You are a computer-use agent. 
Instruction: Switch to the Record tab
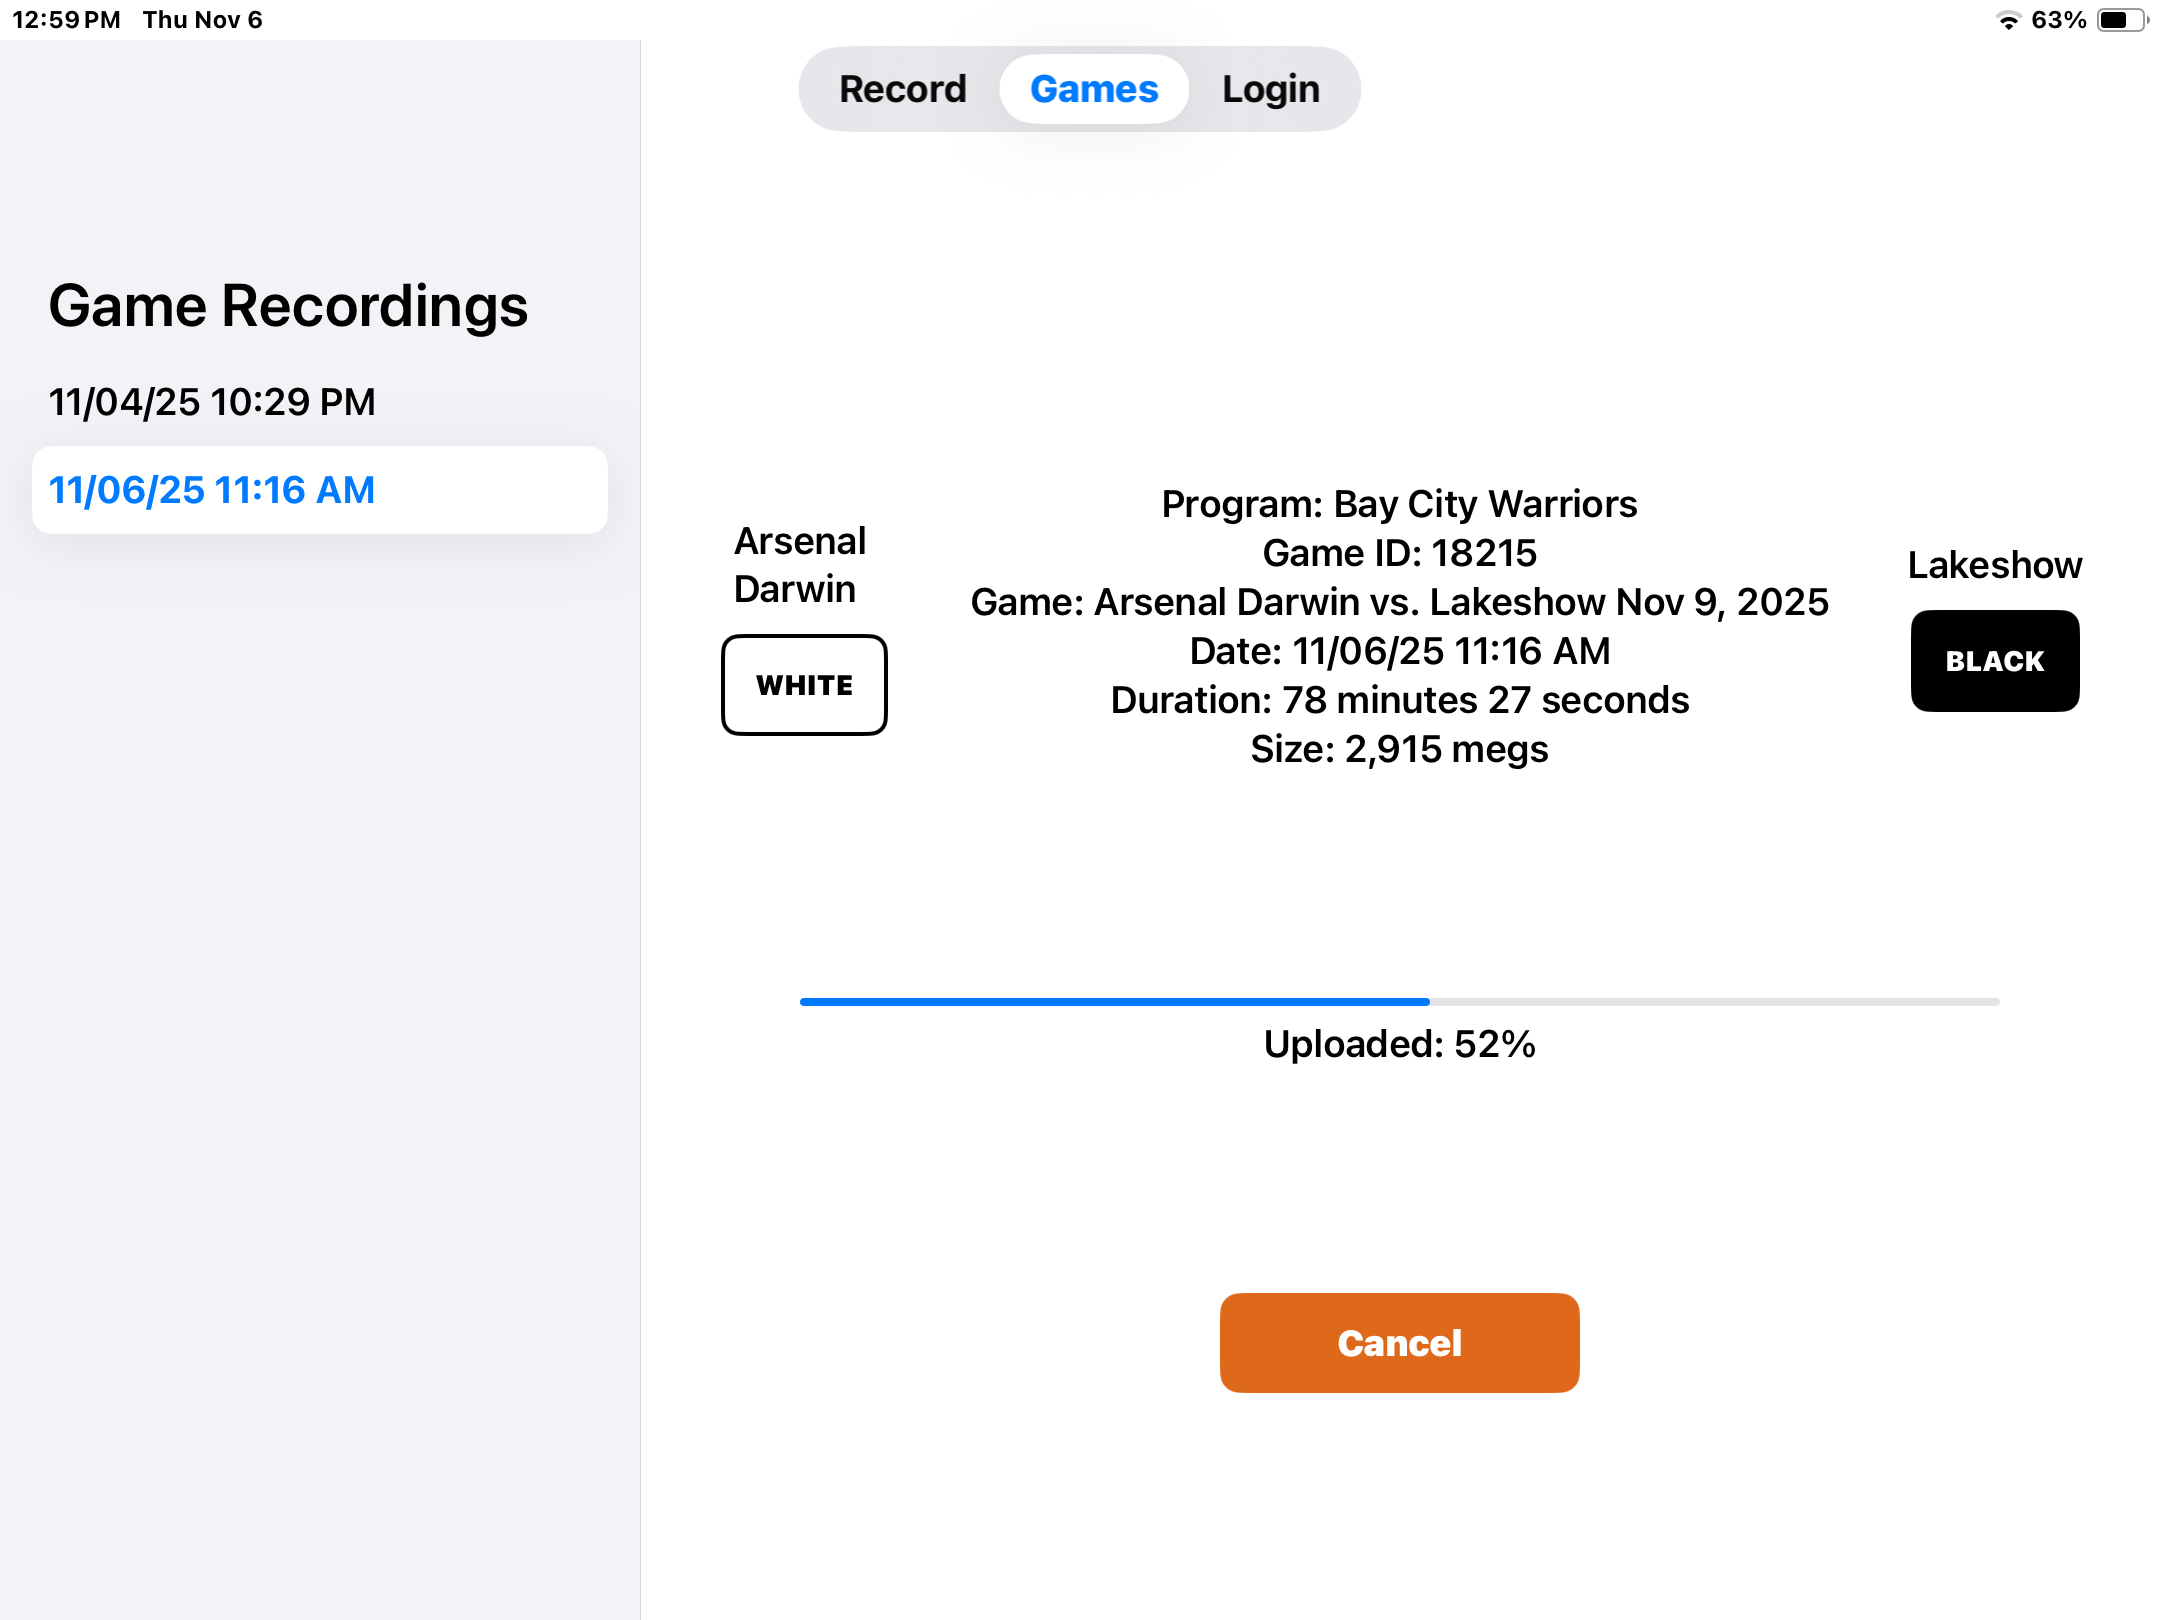click(902, 89)
